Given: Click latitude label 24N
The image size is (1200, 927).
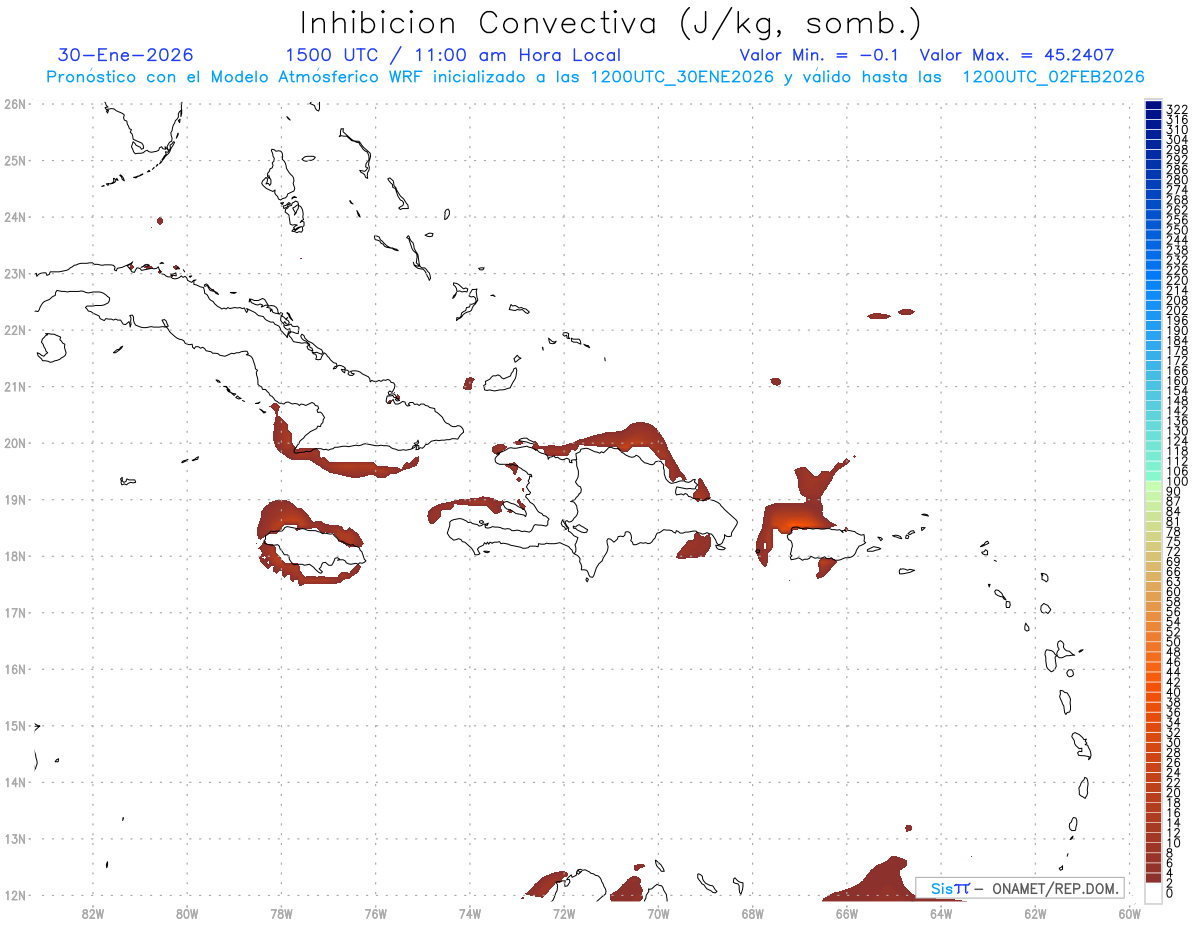Looking at the screenshot, I should (x=14, y=217).
